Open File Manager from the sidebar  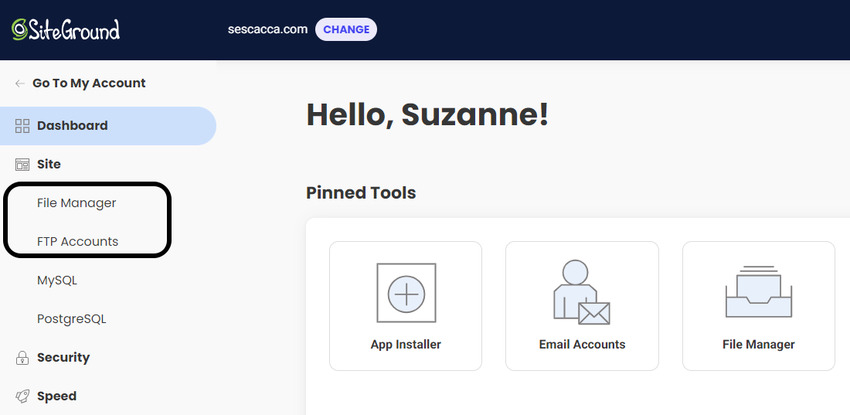76,202
